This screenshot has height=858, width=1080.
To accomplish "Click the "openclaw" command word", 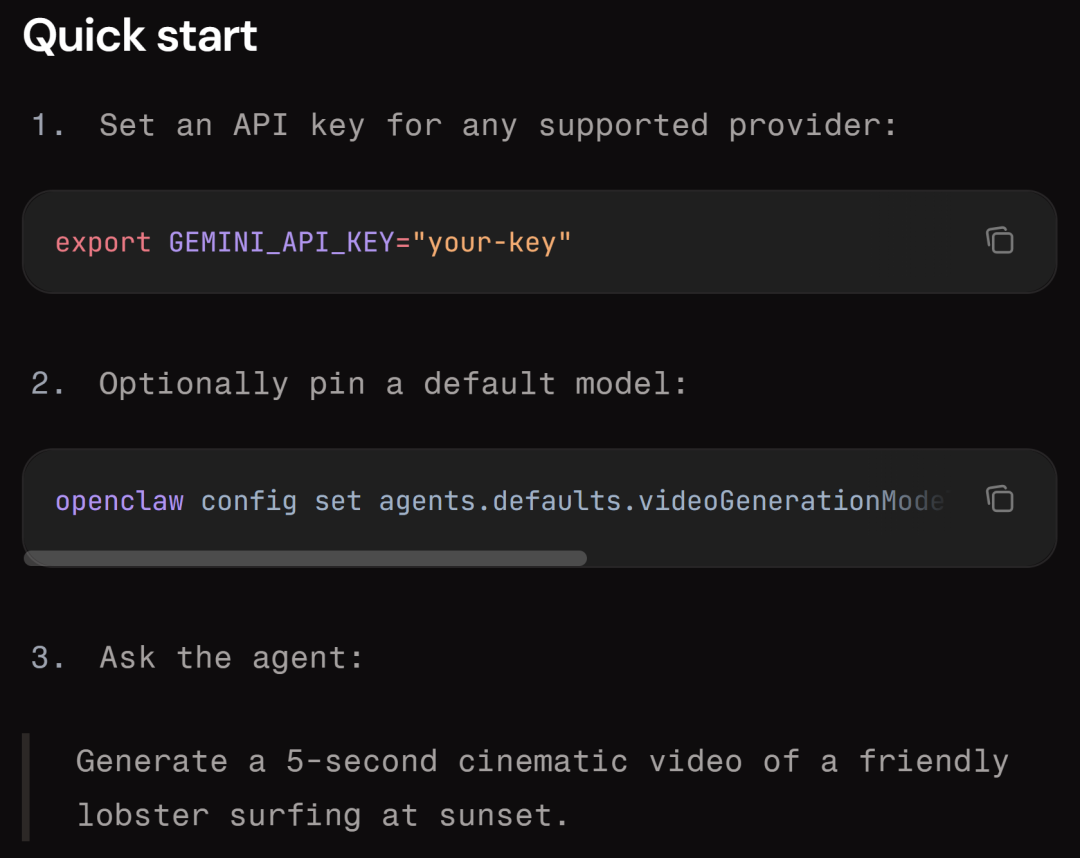I will point(119,501).
